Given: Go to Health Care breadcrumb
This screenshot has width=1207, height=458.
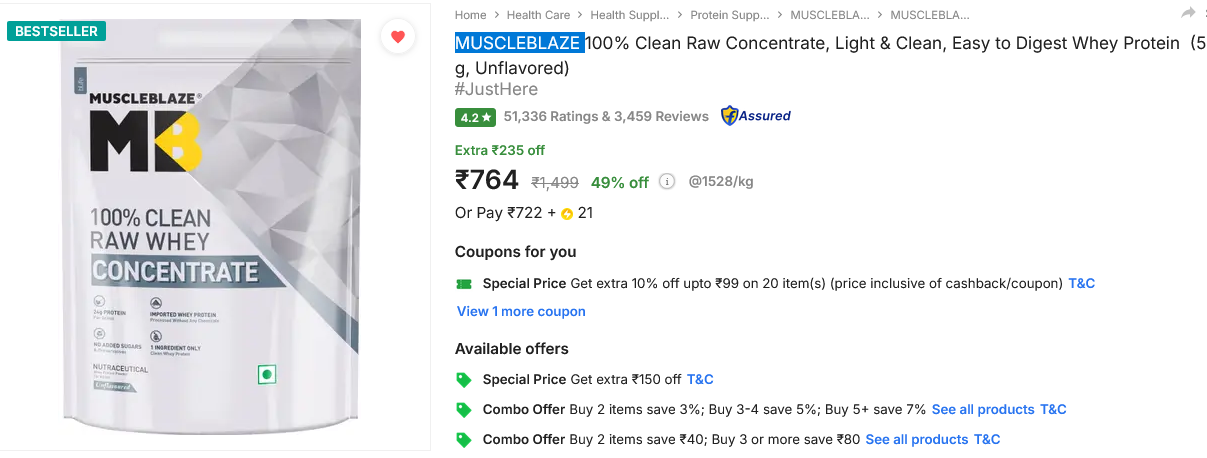Looking at the screenshot, I should (x=538, y=15).
